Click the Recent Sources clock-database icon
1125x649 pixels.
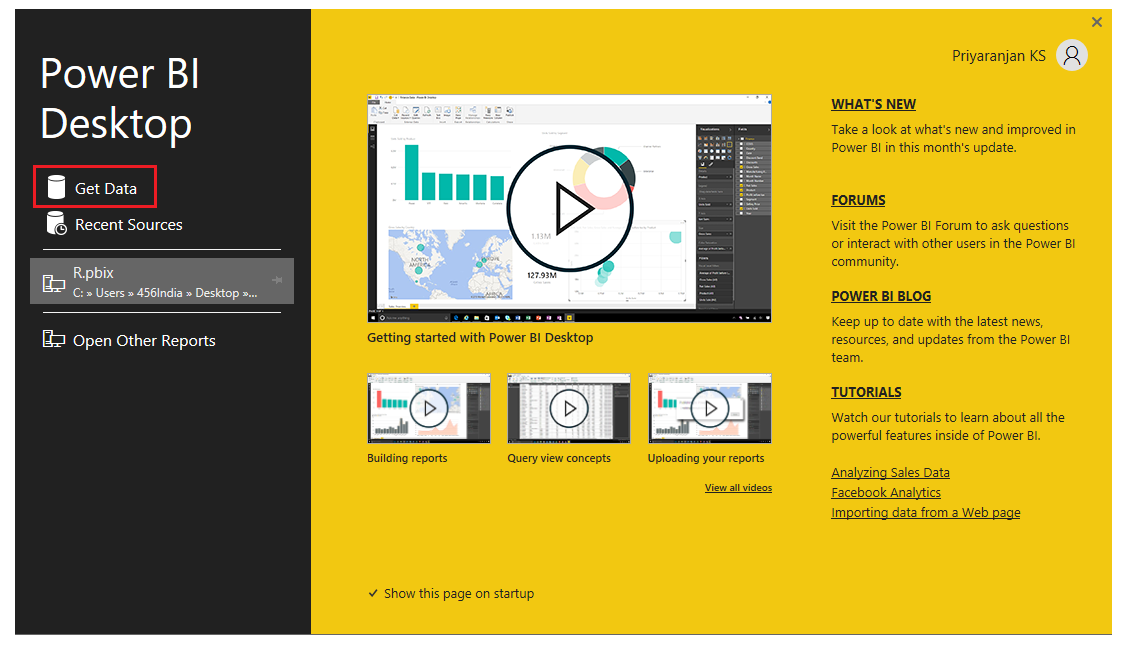[x=57, y=224]
